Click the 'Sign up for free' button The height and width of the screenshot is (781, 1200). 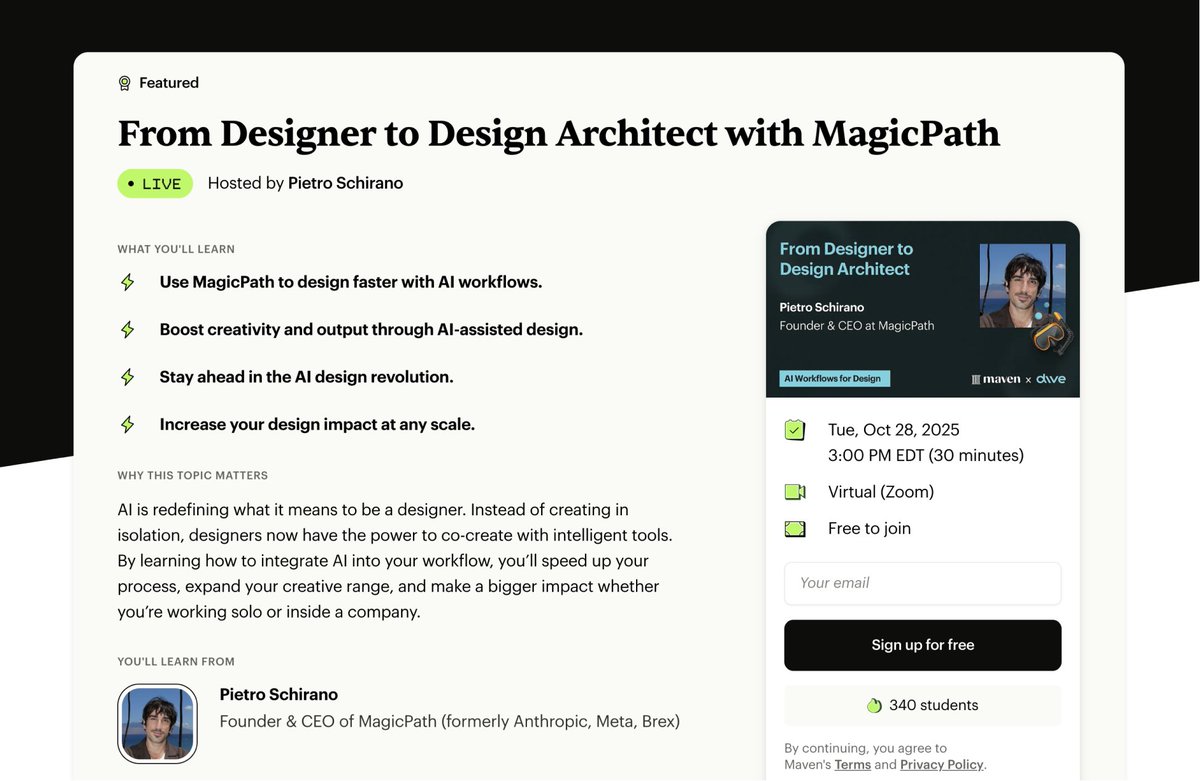coord(922,645)
